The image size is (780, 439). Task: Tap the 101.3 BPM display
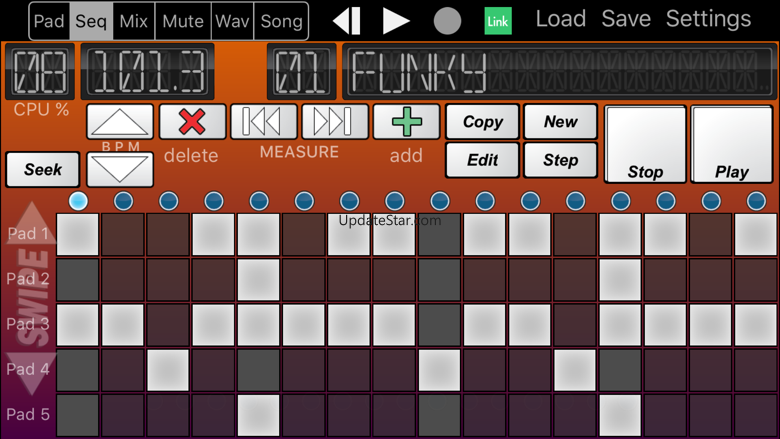pyautogui.click(x=148, y=72)
